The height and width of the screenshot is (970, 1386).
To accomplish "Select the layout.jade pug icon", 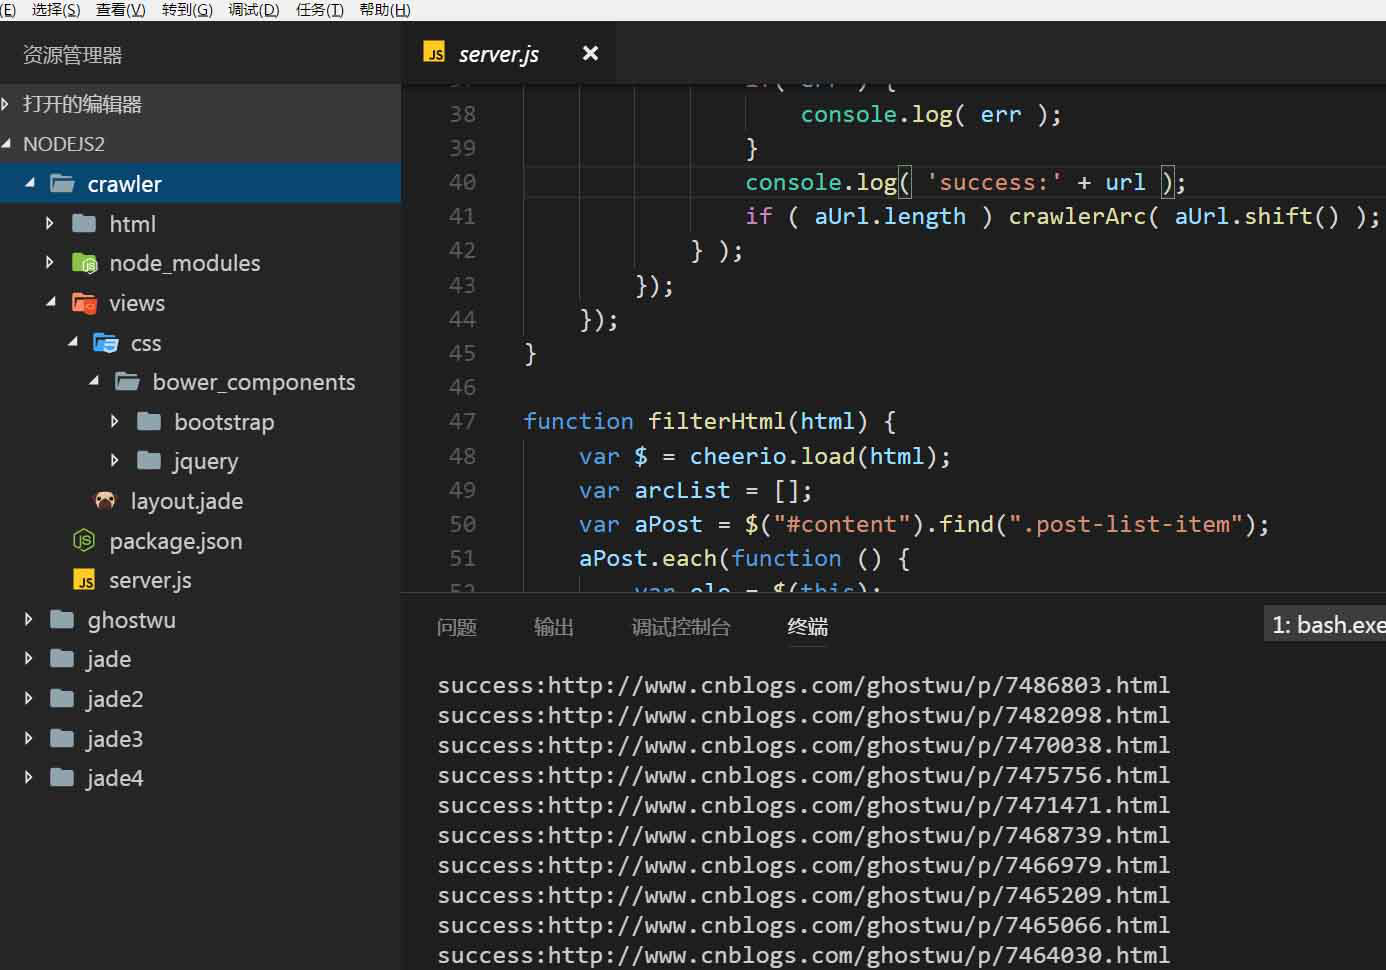I will click(104, 501).
